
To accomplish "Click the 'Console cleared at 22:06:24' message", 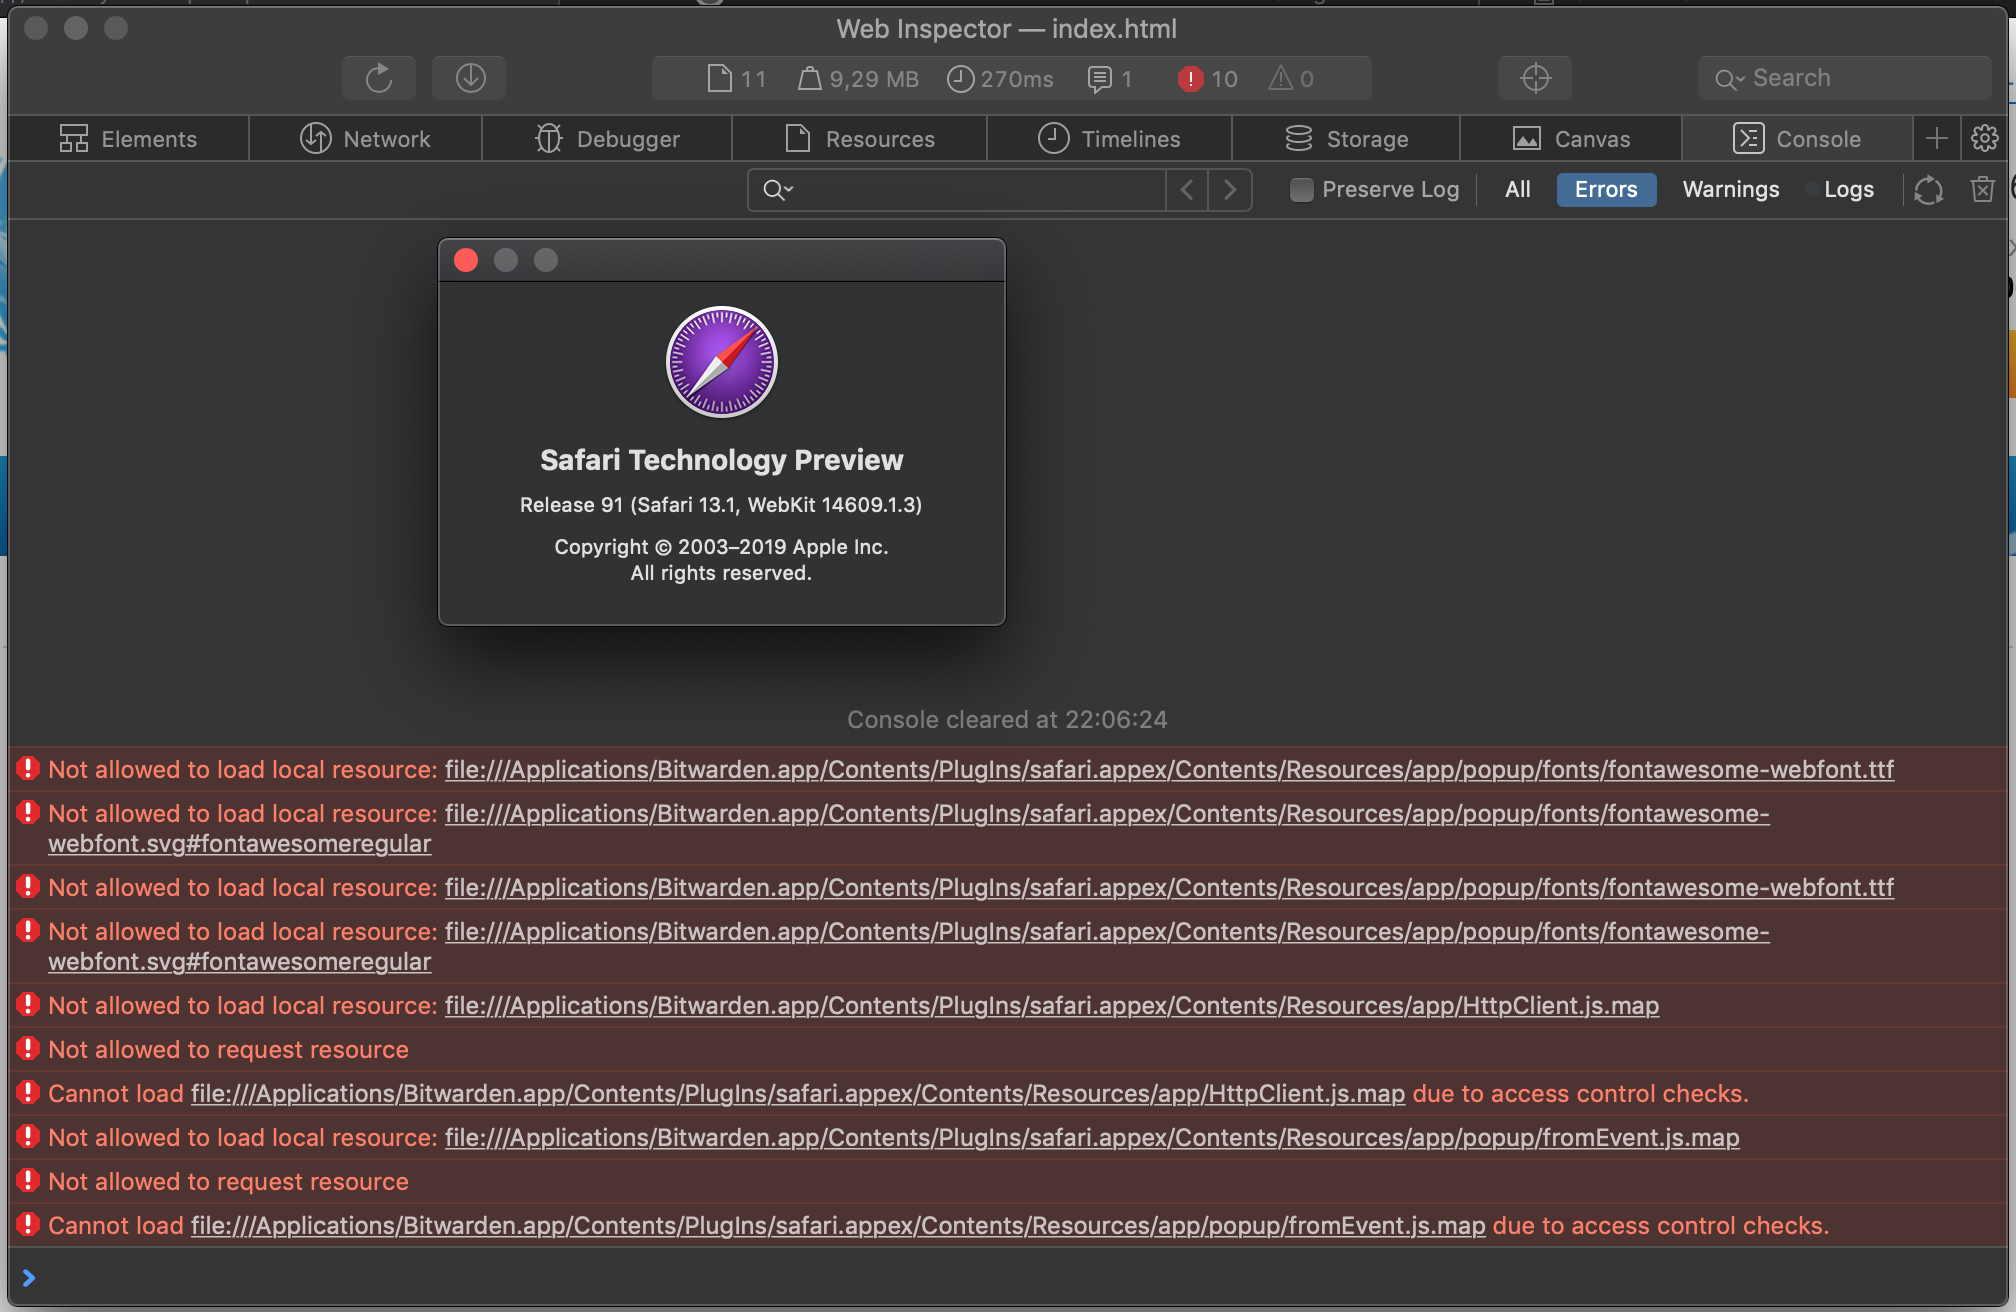I will tap(1007, 720).
